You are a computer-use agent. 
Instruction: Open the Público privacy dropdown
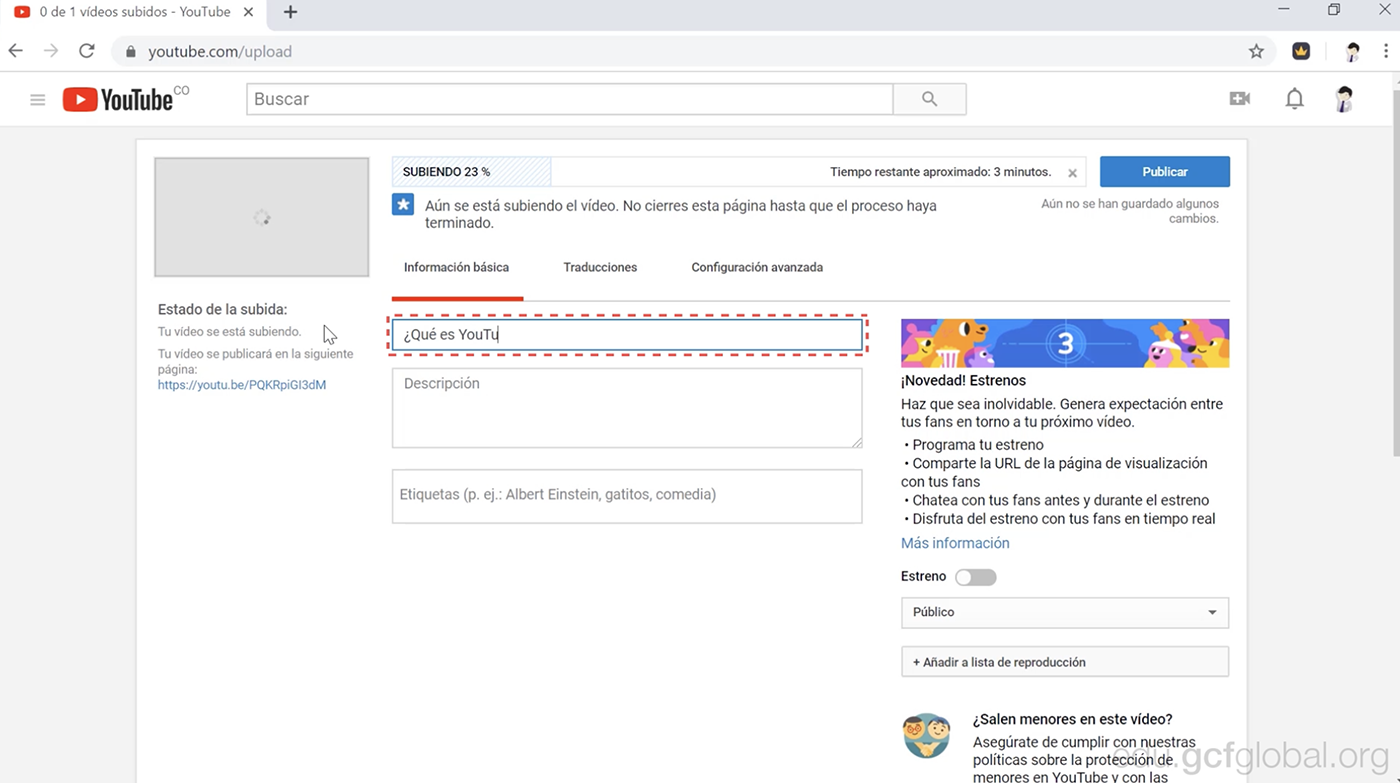tap(1065, 612)
